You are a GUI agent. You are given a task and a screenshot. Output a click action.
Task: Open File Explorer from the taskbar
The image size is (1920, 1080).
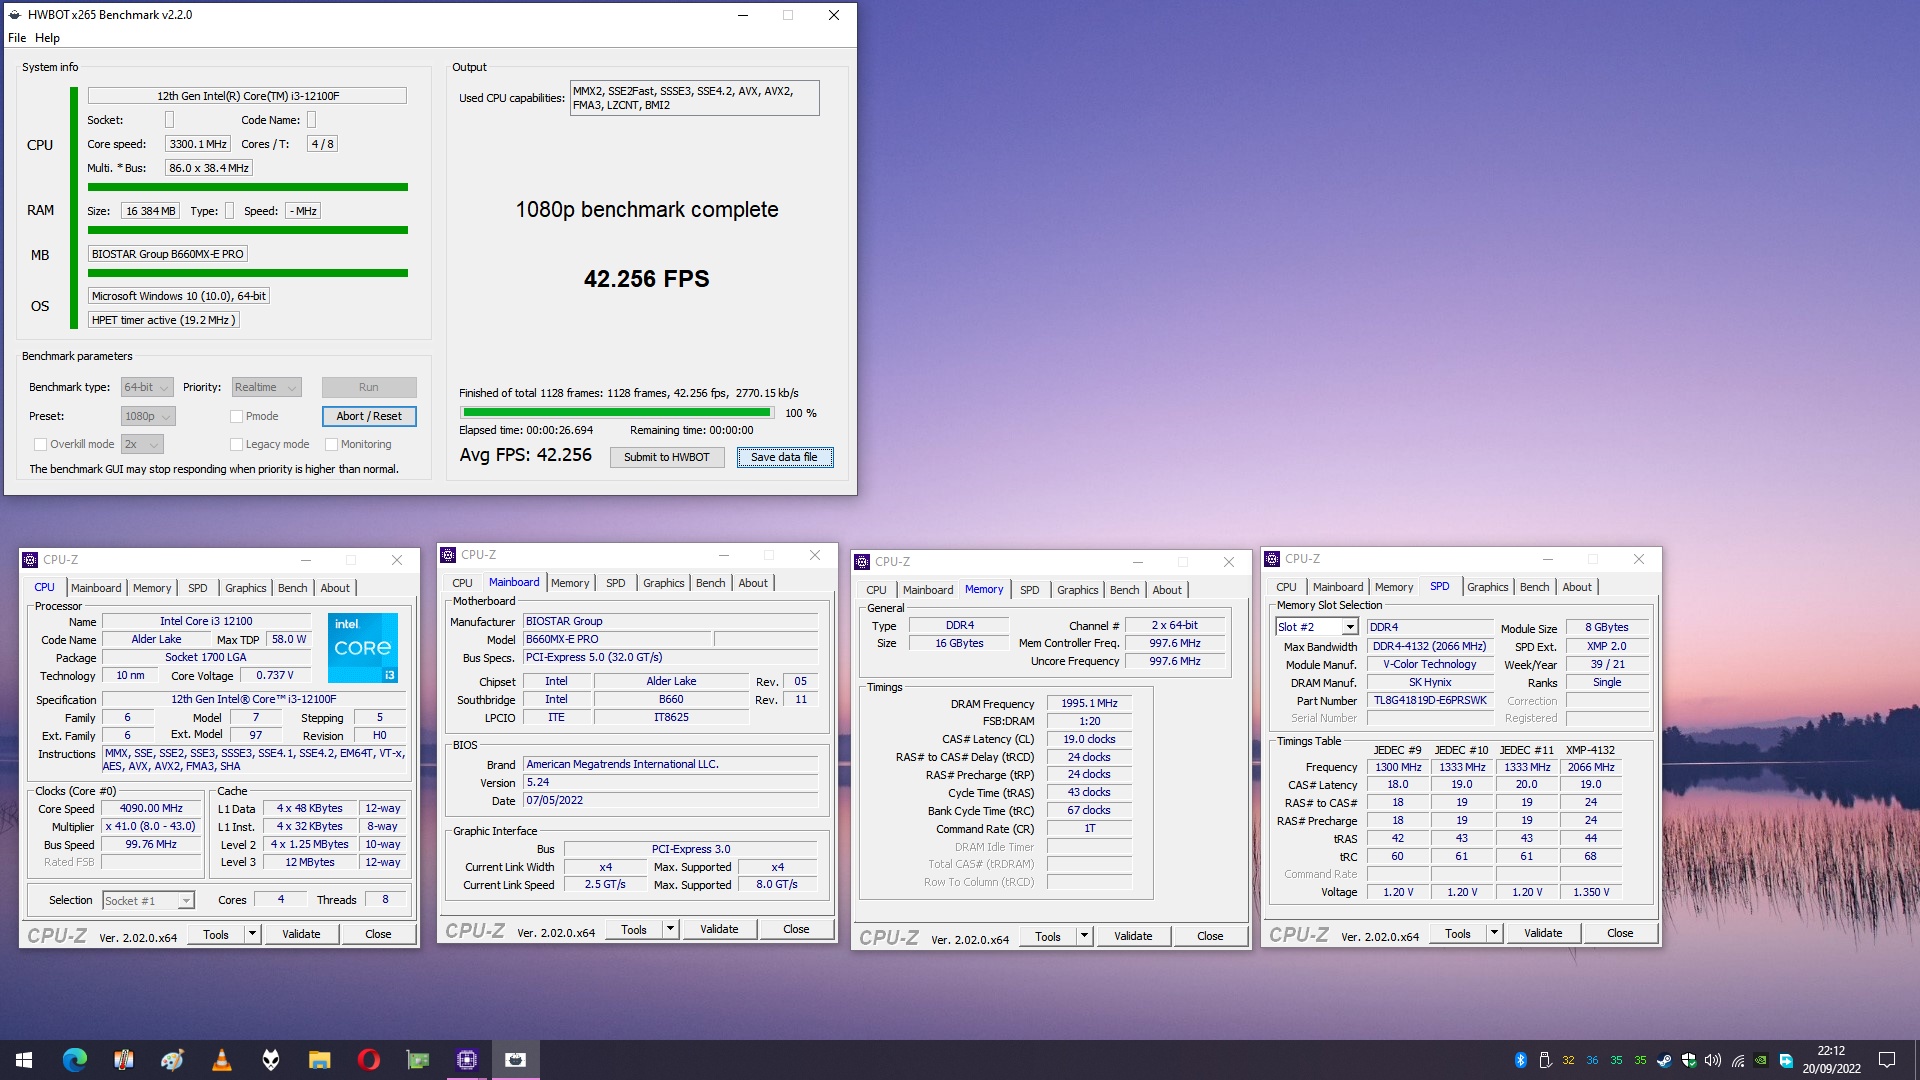tap(319, 1060)
